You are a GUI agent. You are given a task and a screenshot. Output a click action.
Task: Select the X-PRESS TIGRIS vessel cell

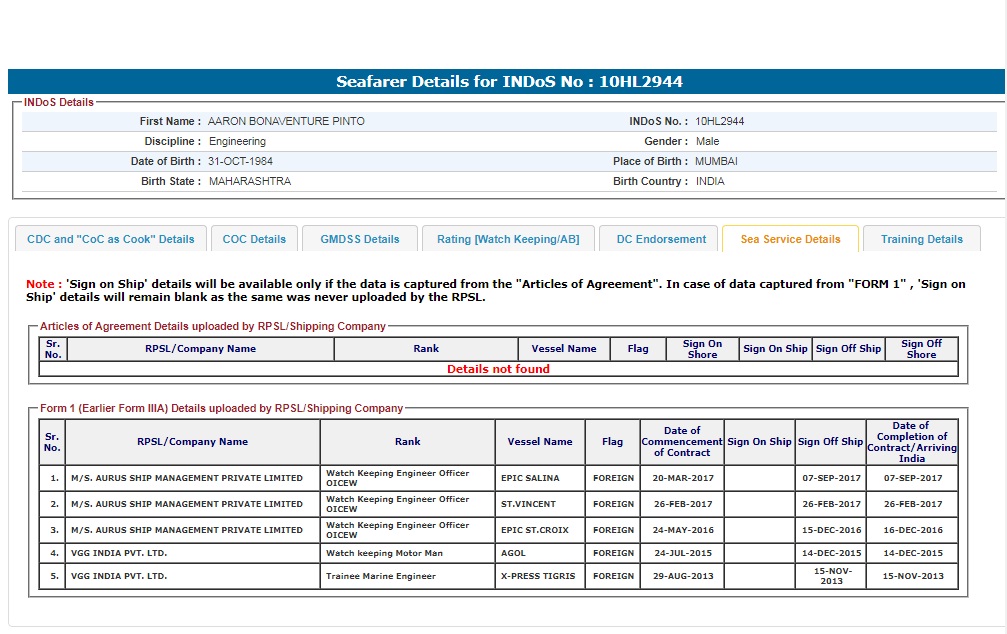538,576
